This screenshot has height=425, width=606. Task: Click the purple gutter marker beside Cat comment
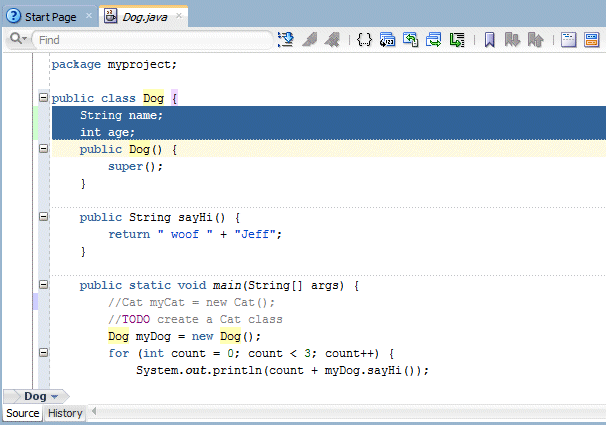(36, 301)
